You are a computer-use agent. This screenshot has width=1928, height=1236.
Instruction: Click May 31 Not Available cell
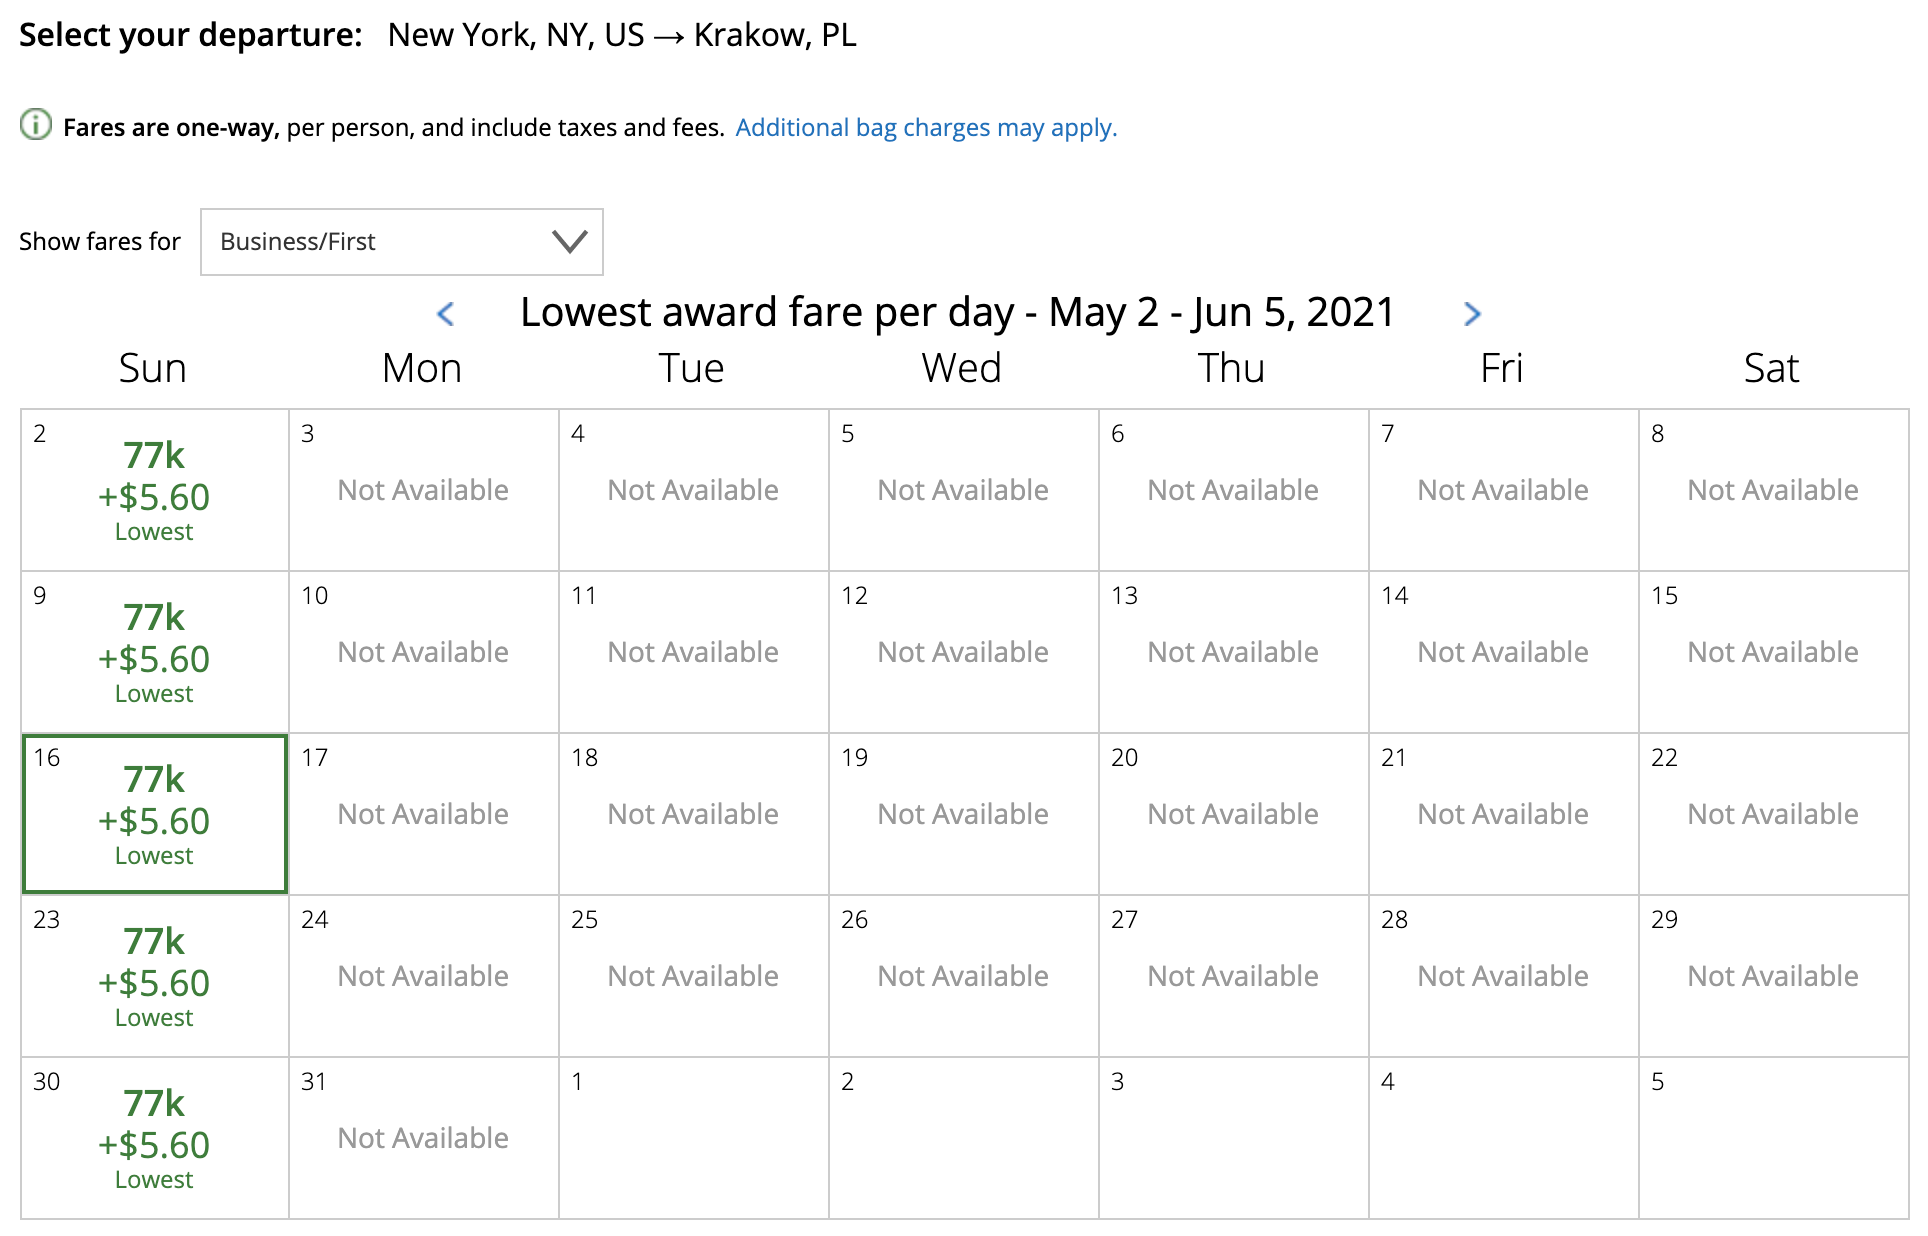pyautogui.click(x=424, y=1138)
